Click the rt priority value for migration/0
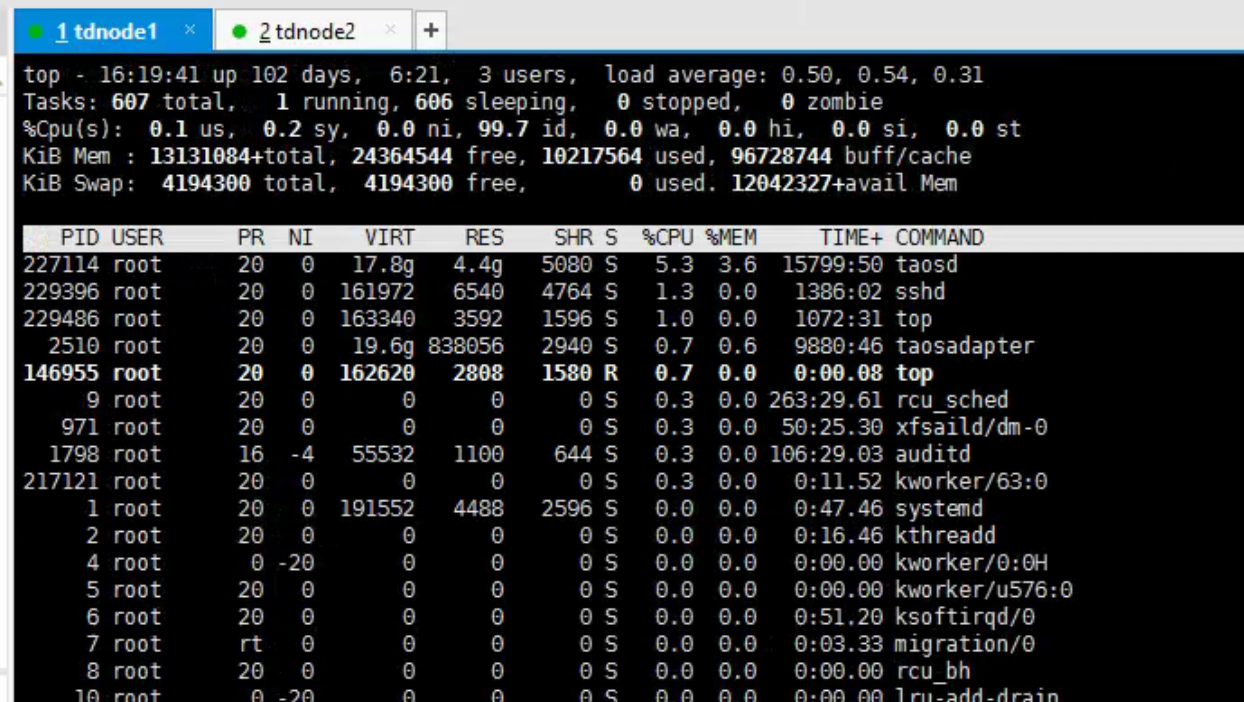 point(251,643)
